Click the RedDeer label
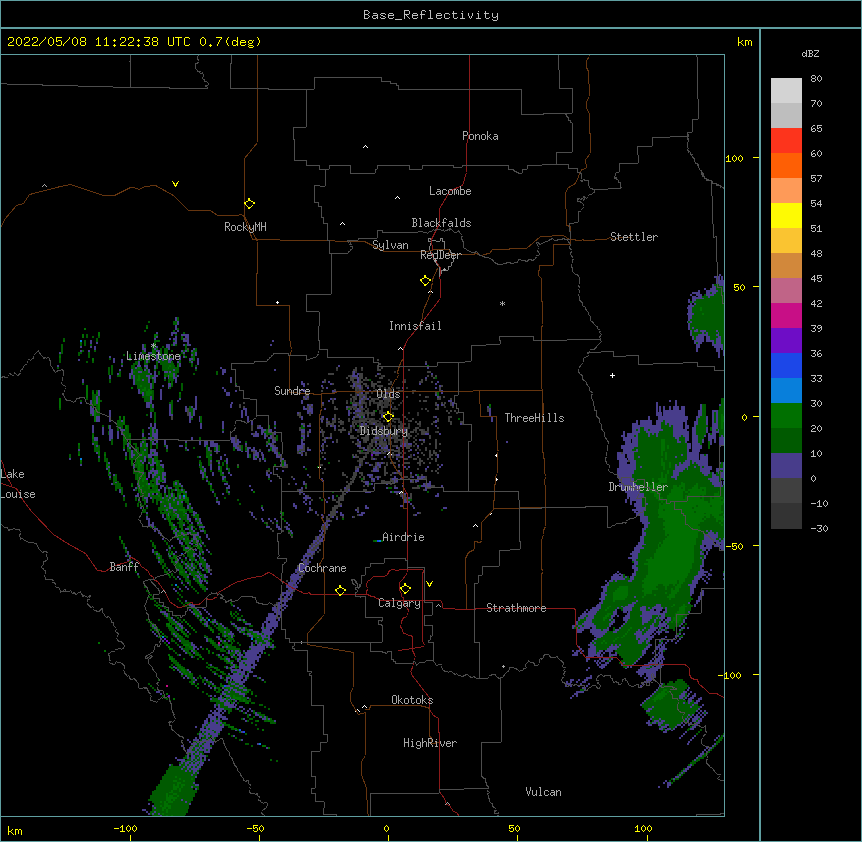Viewport: 862px width, 842px height. pyautogui.click(x=440, y=255)
